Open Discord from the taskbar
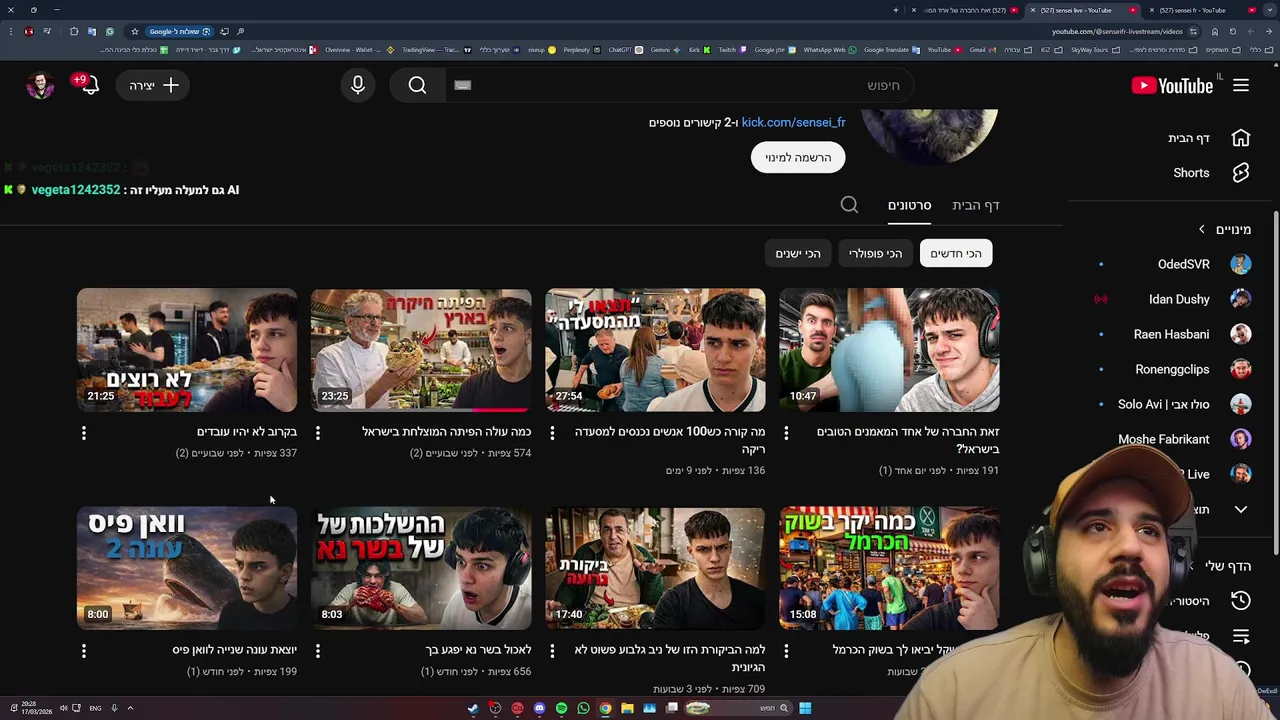The width and height of the screenshot is (1280, 720). [539, 708]
